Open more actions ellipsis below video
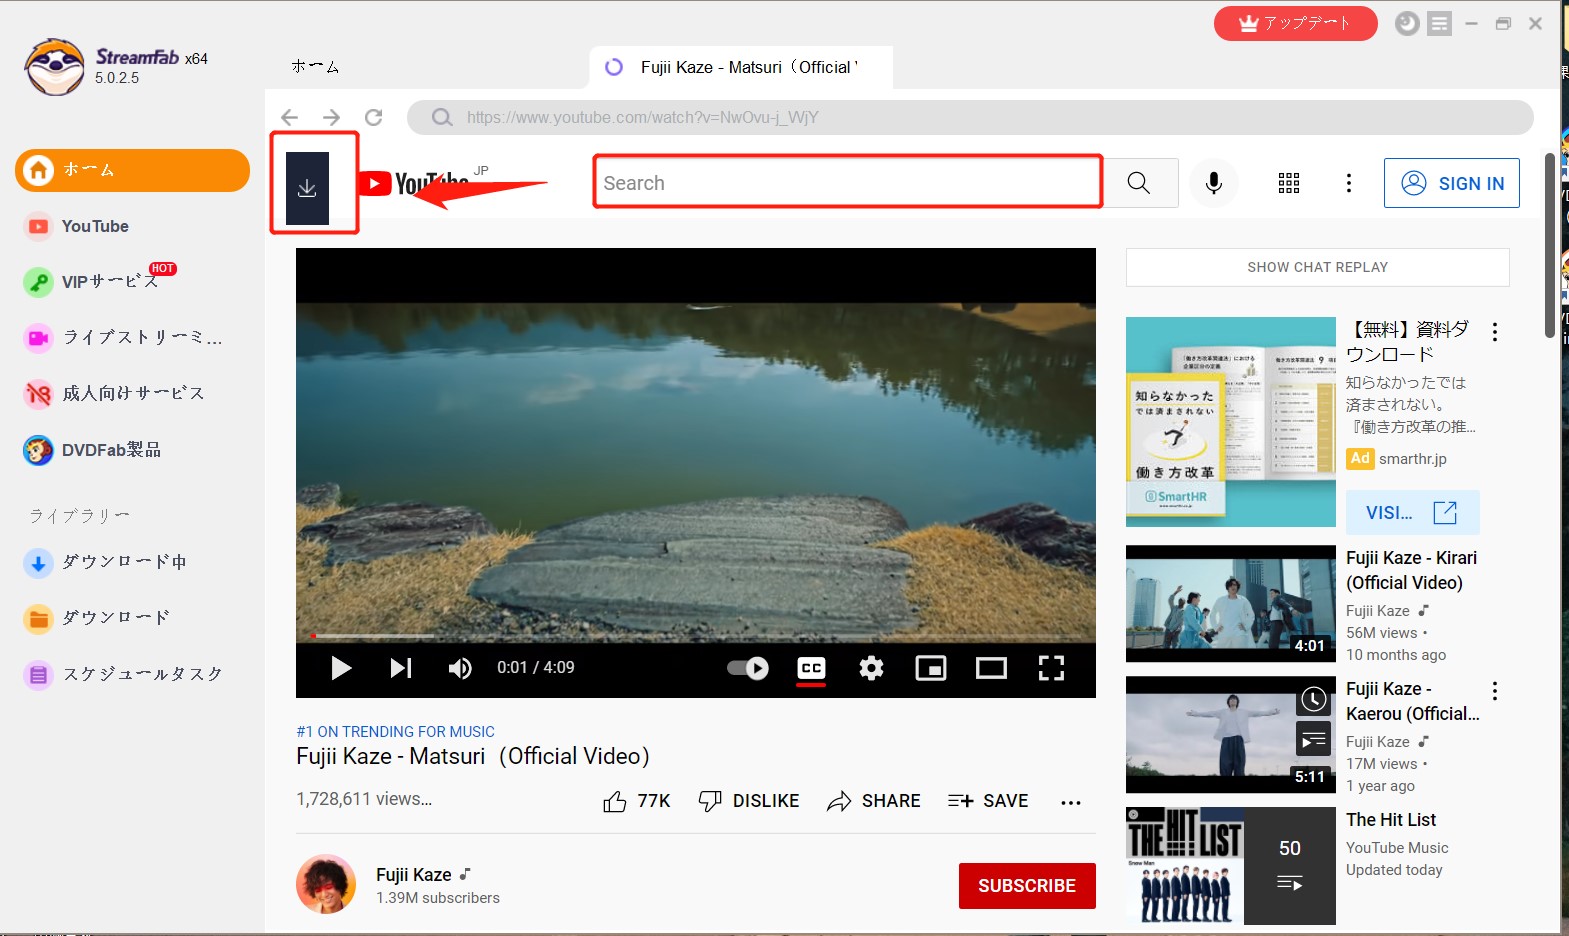The image size is (1569, 936). 1071,802
